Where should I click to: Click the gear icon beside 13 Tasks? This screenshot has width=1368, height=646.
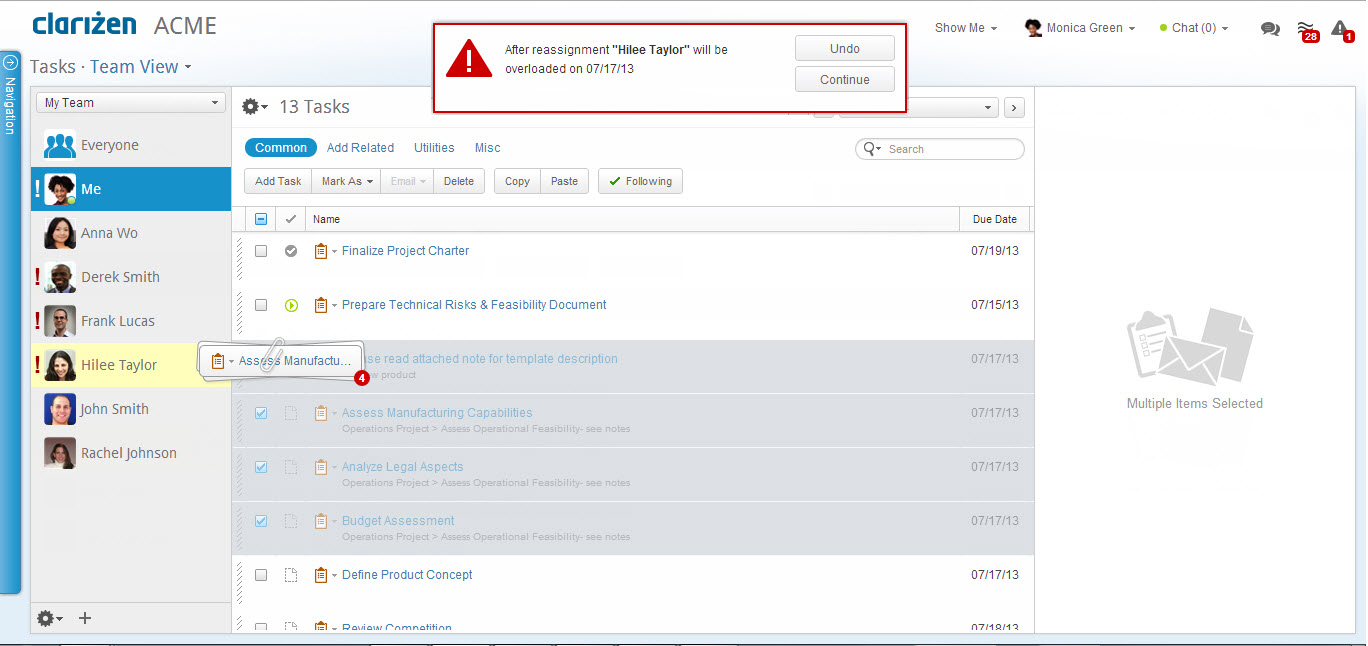pos(254,107)
